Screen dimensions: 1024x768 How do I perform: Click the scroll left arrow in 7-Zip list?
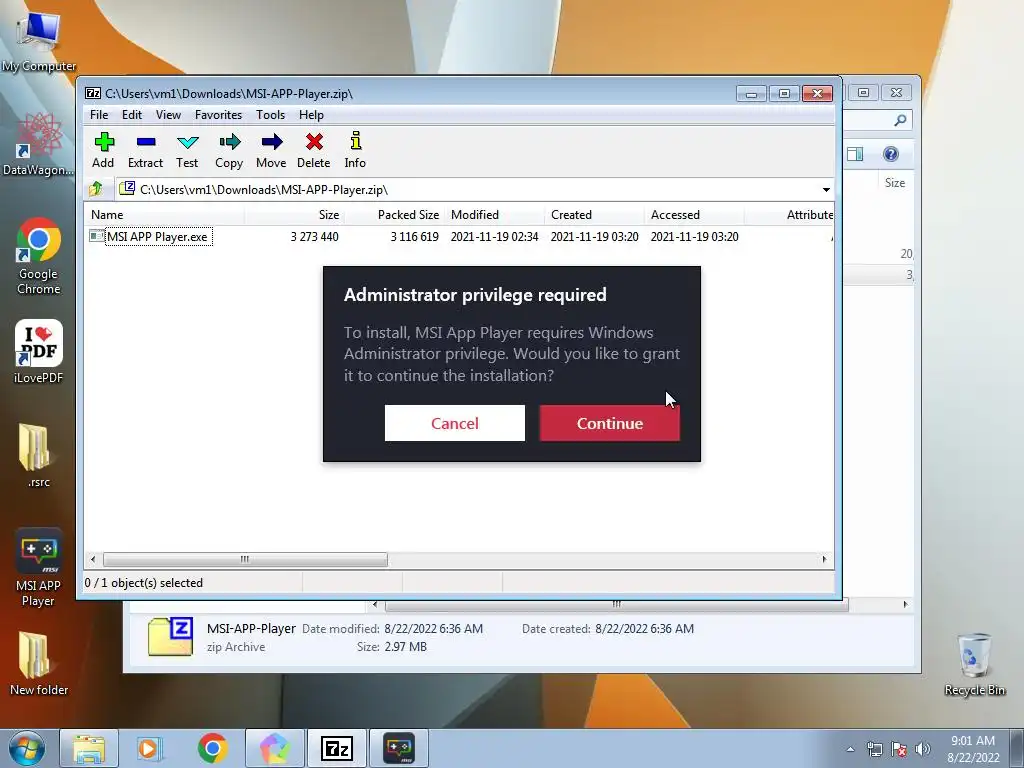click(x=93, y=559)
